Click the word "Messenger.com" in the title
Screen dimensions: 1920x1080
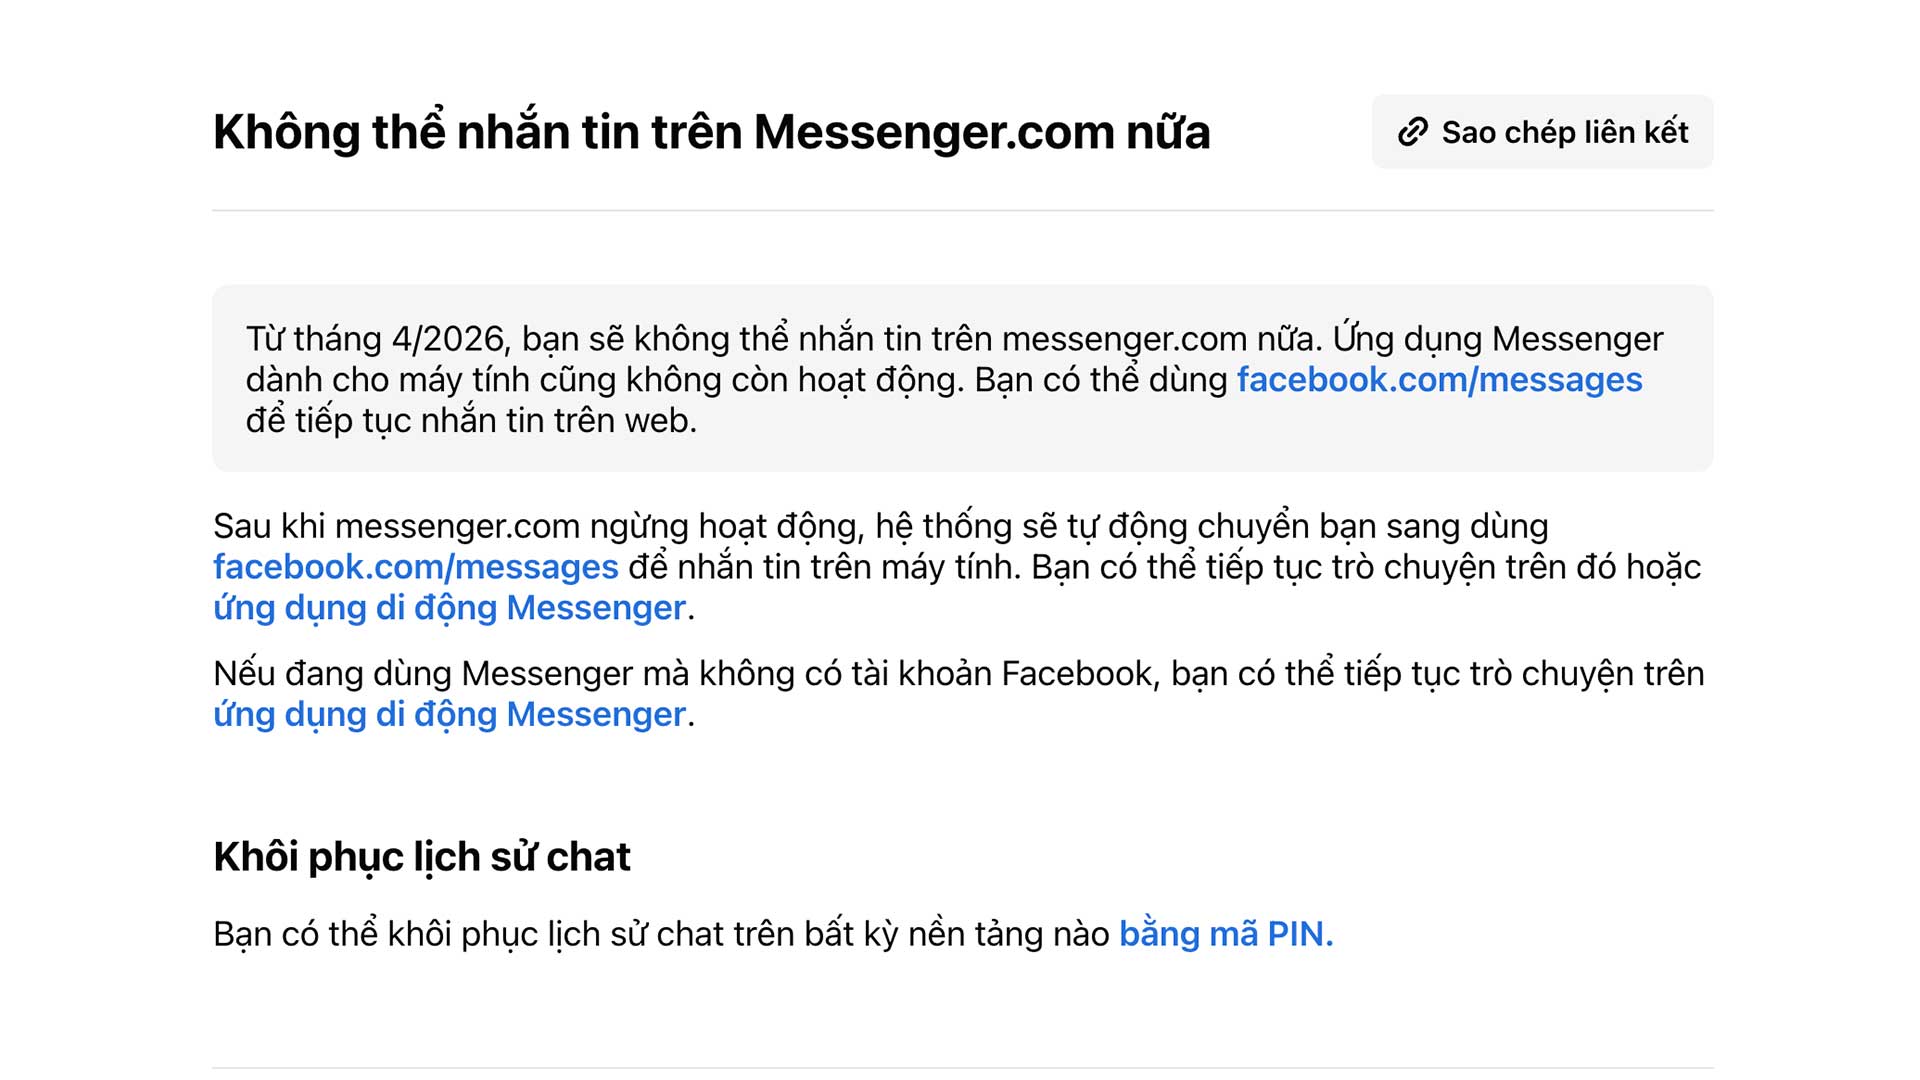tap(934, 132)
